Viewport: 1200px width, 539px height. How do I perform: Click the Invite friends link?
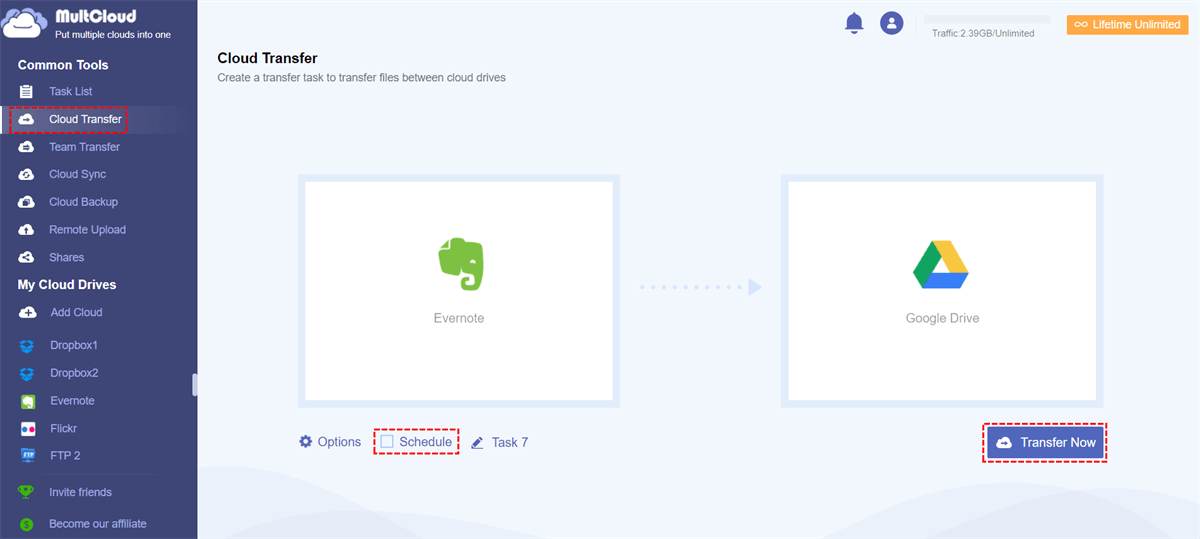coord(80,492)
